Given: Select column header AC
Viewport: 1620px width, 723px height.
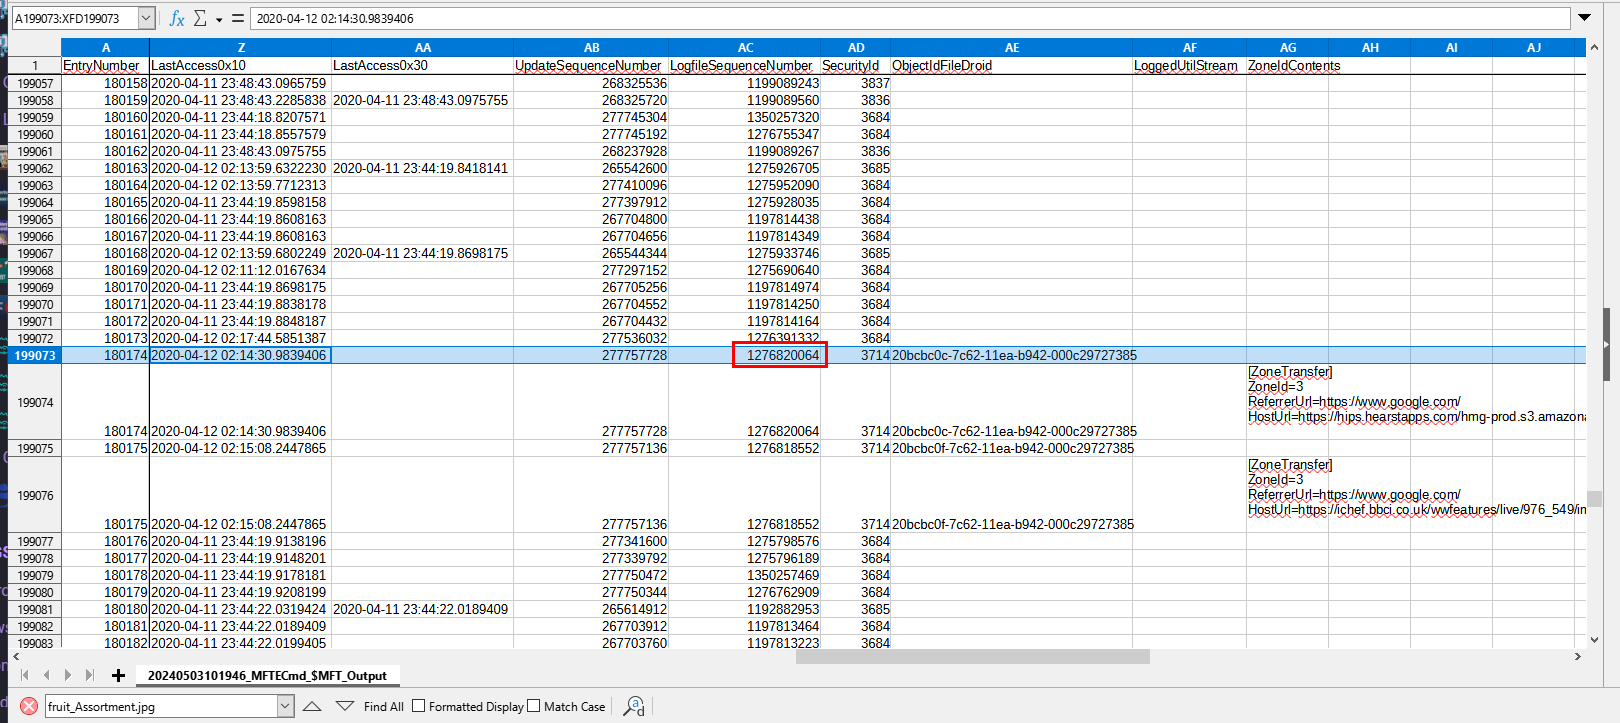Looking at the screenshot, I should [x=745, y=47].
